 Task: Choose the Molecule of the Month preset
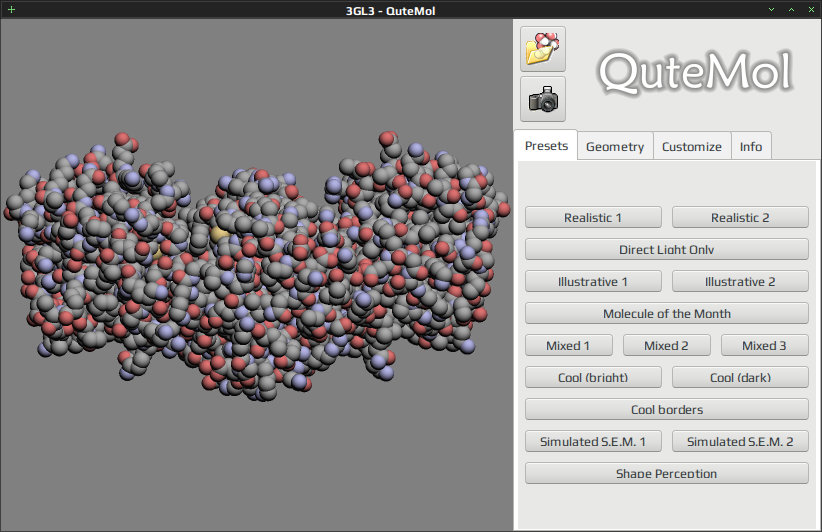[667, 313]
